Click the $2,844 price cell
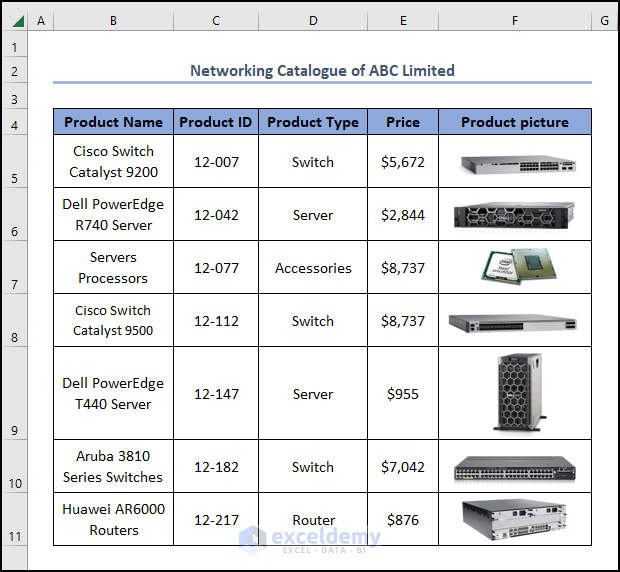 [x=403, y=214]
